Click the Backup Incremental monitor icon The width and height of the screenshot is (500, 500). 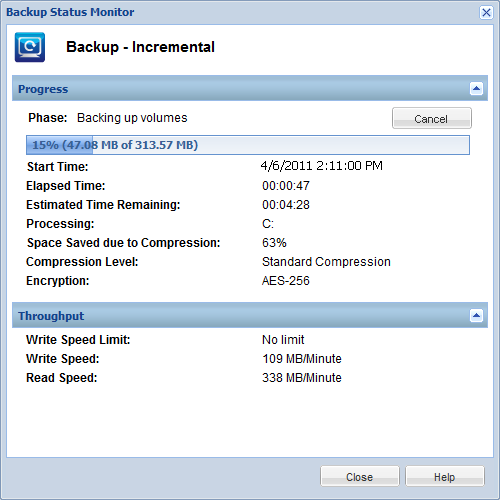click(x=30, y=47)
